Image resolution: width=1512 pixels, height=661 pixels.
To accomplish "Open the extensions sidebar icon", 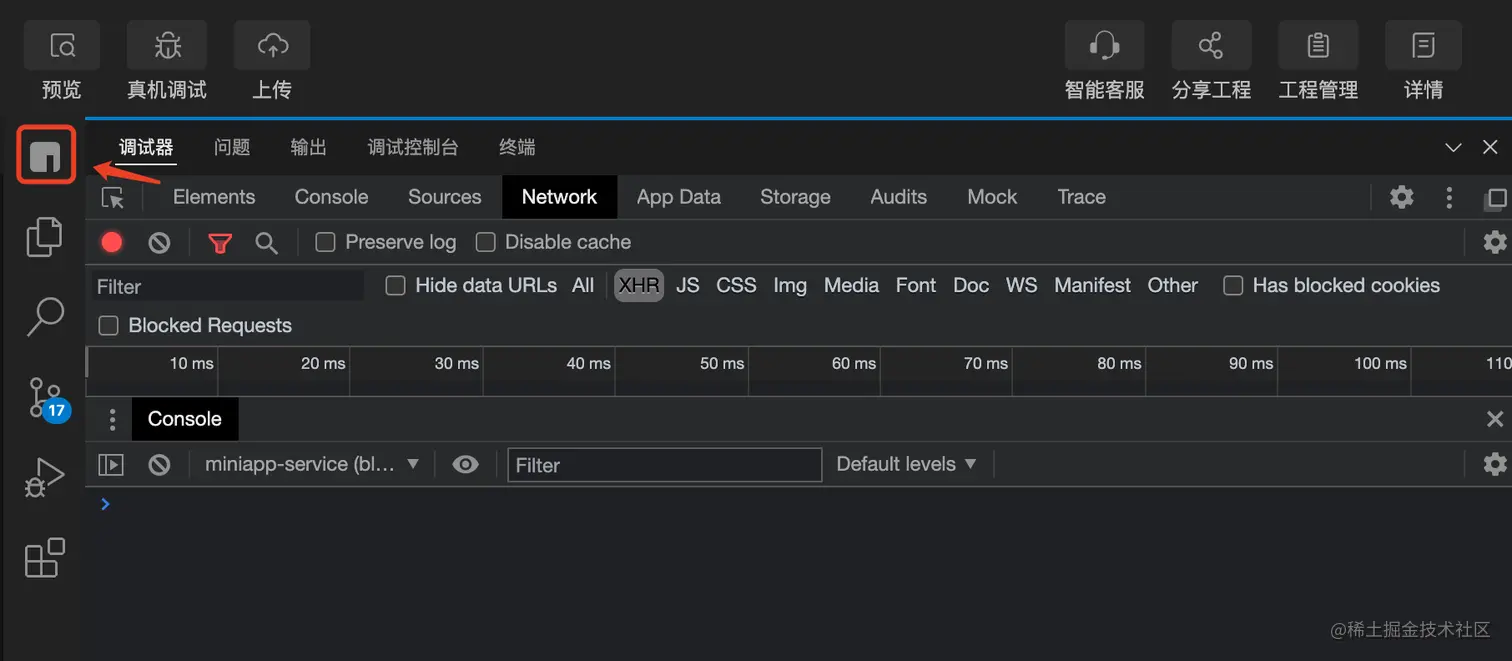I will pos(44,558).
